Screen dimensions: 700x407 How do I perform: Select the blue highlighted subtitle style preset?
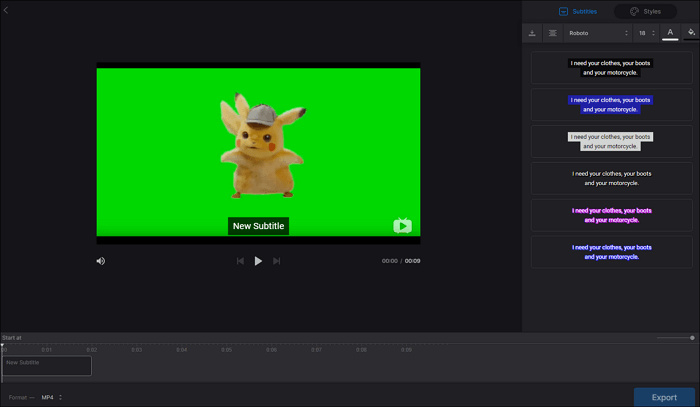click(x=610, y=104)
